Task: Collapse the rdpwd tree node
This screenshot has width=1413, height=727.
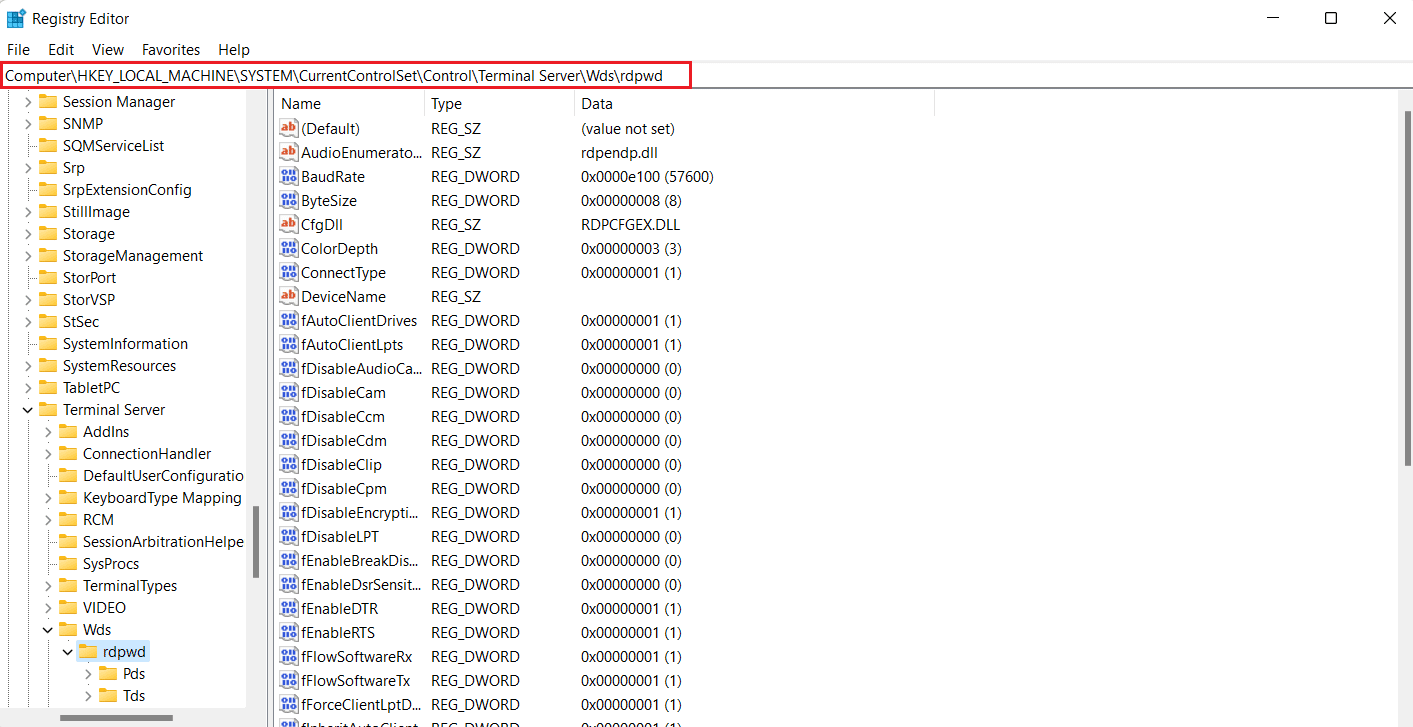Action: 68,652
